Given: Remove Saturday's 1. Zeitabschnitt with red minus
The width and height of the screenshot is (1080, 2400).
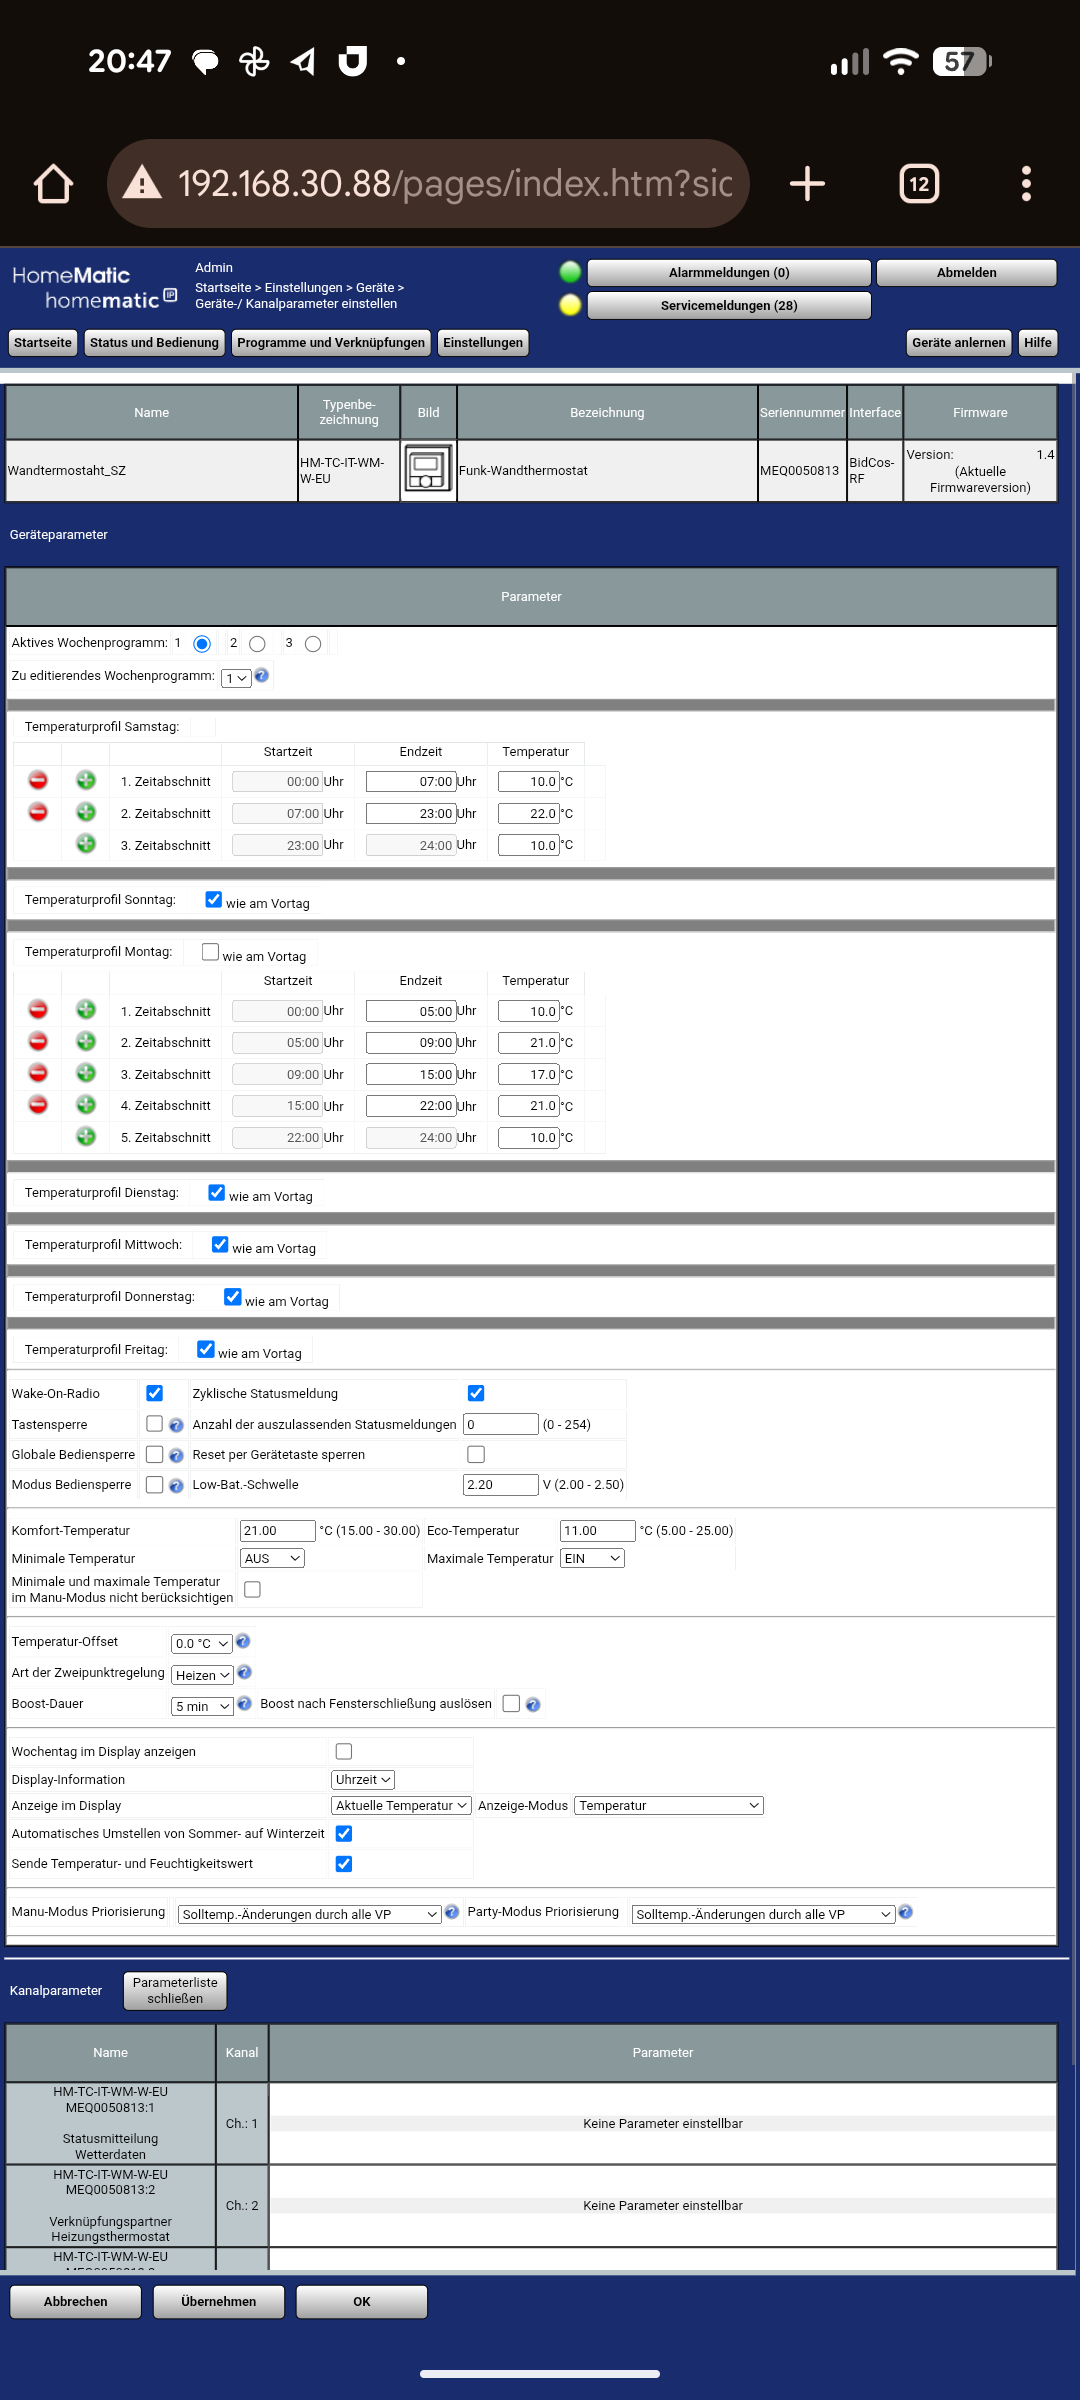Looking at the screenshot, I should click(38, 780).
